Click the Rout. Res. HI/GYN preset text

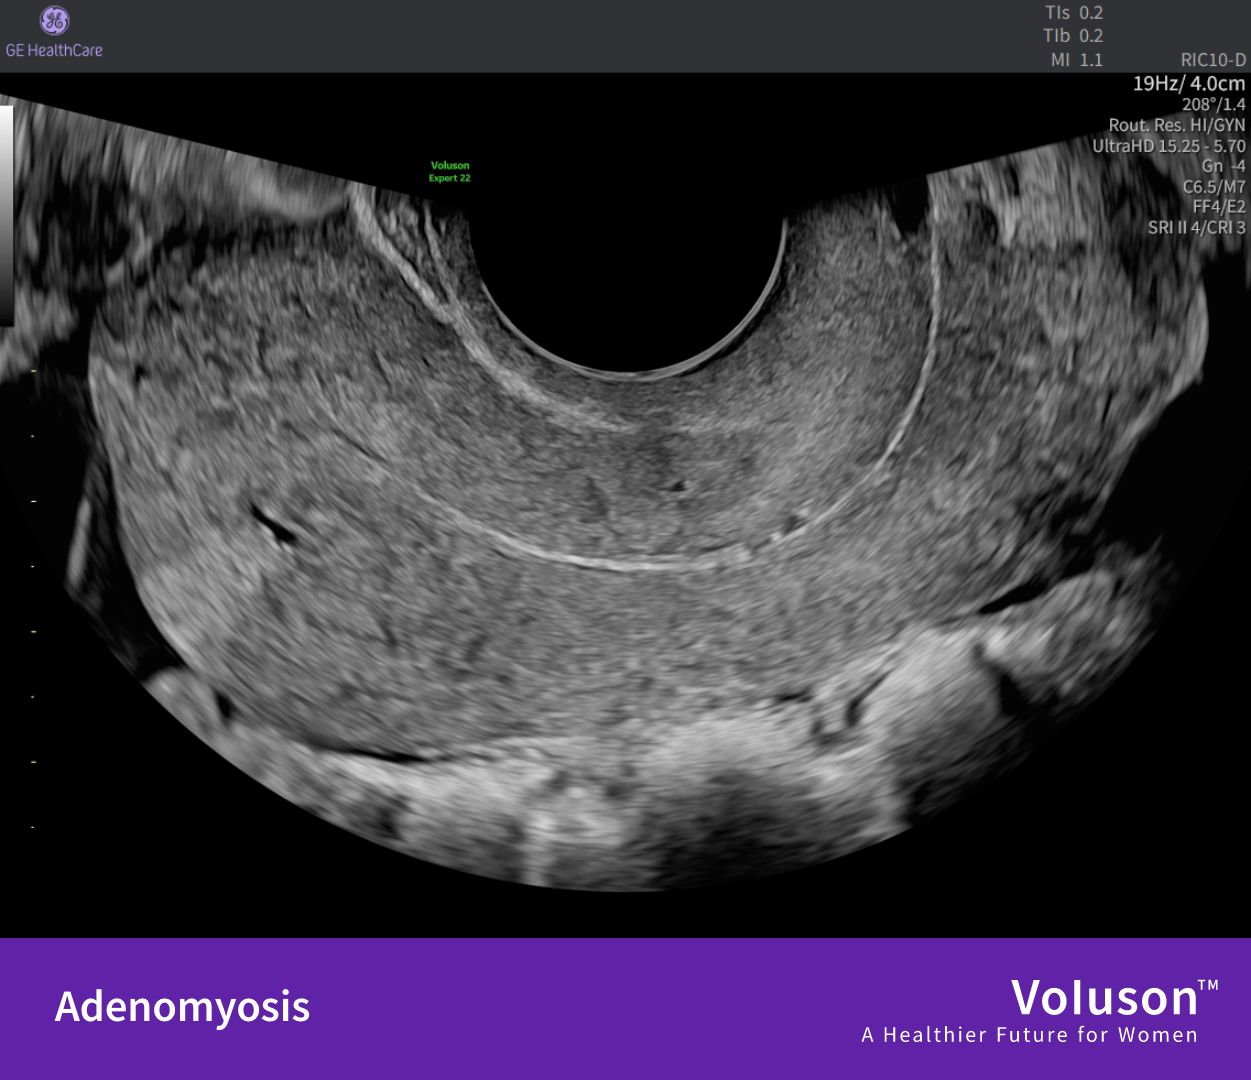(x=1176, y=125)
